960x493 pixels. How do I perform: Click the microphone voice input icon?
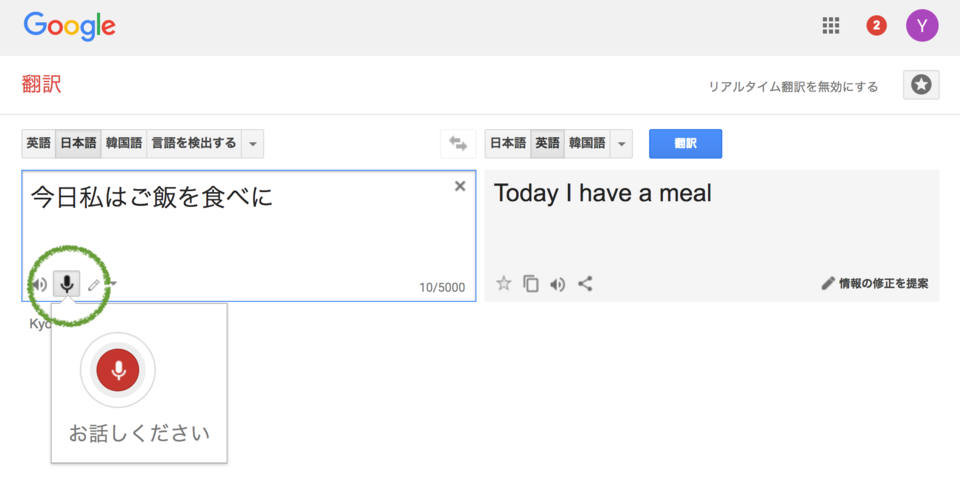pyautogui.click(x=67, y=284)
